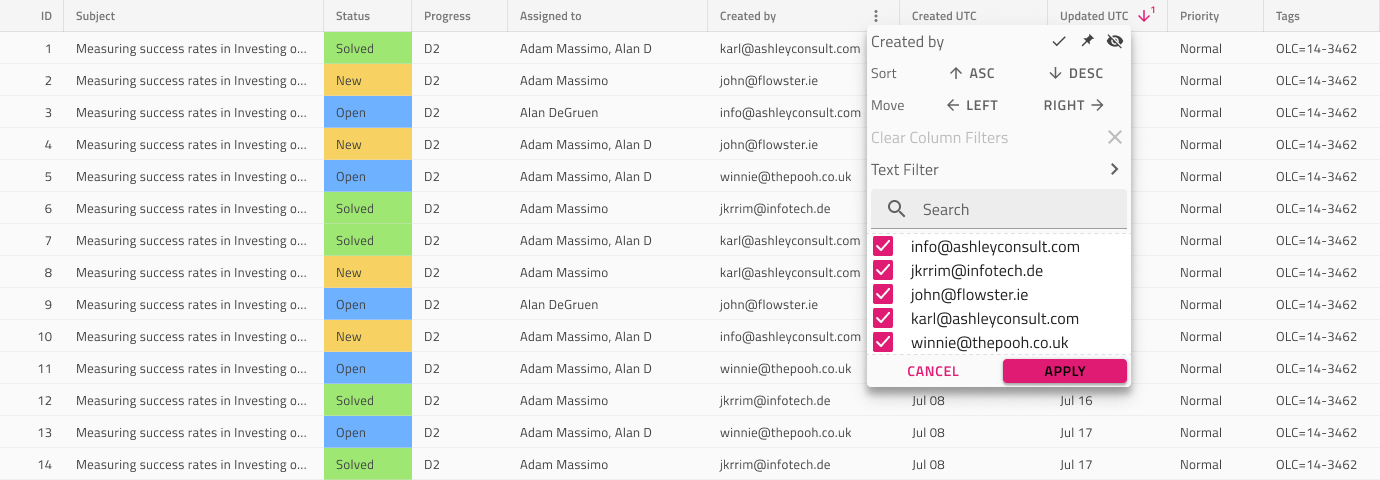Click the checkmark icon beside Created by

click(x=1059, y=41)
